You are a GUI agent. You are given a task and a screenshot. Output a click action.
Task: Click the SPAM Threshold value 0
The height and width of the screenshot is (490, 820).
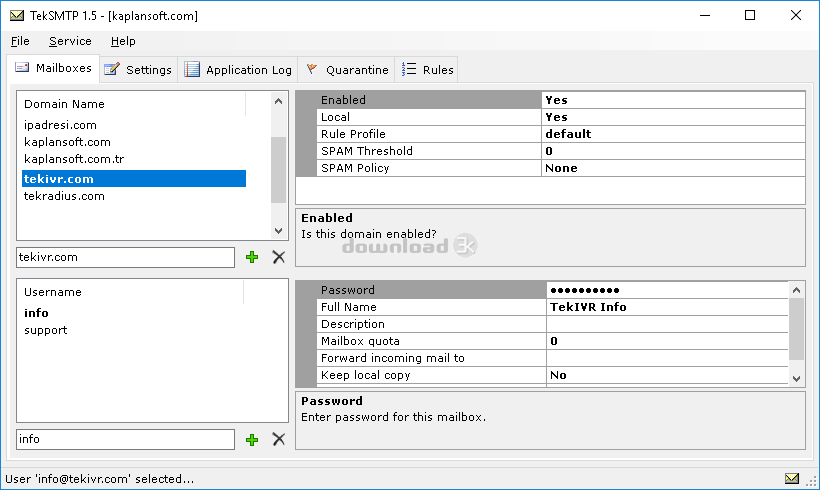673,151
